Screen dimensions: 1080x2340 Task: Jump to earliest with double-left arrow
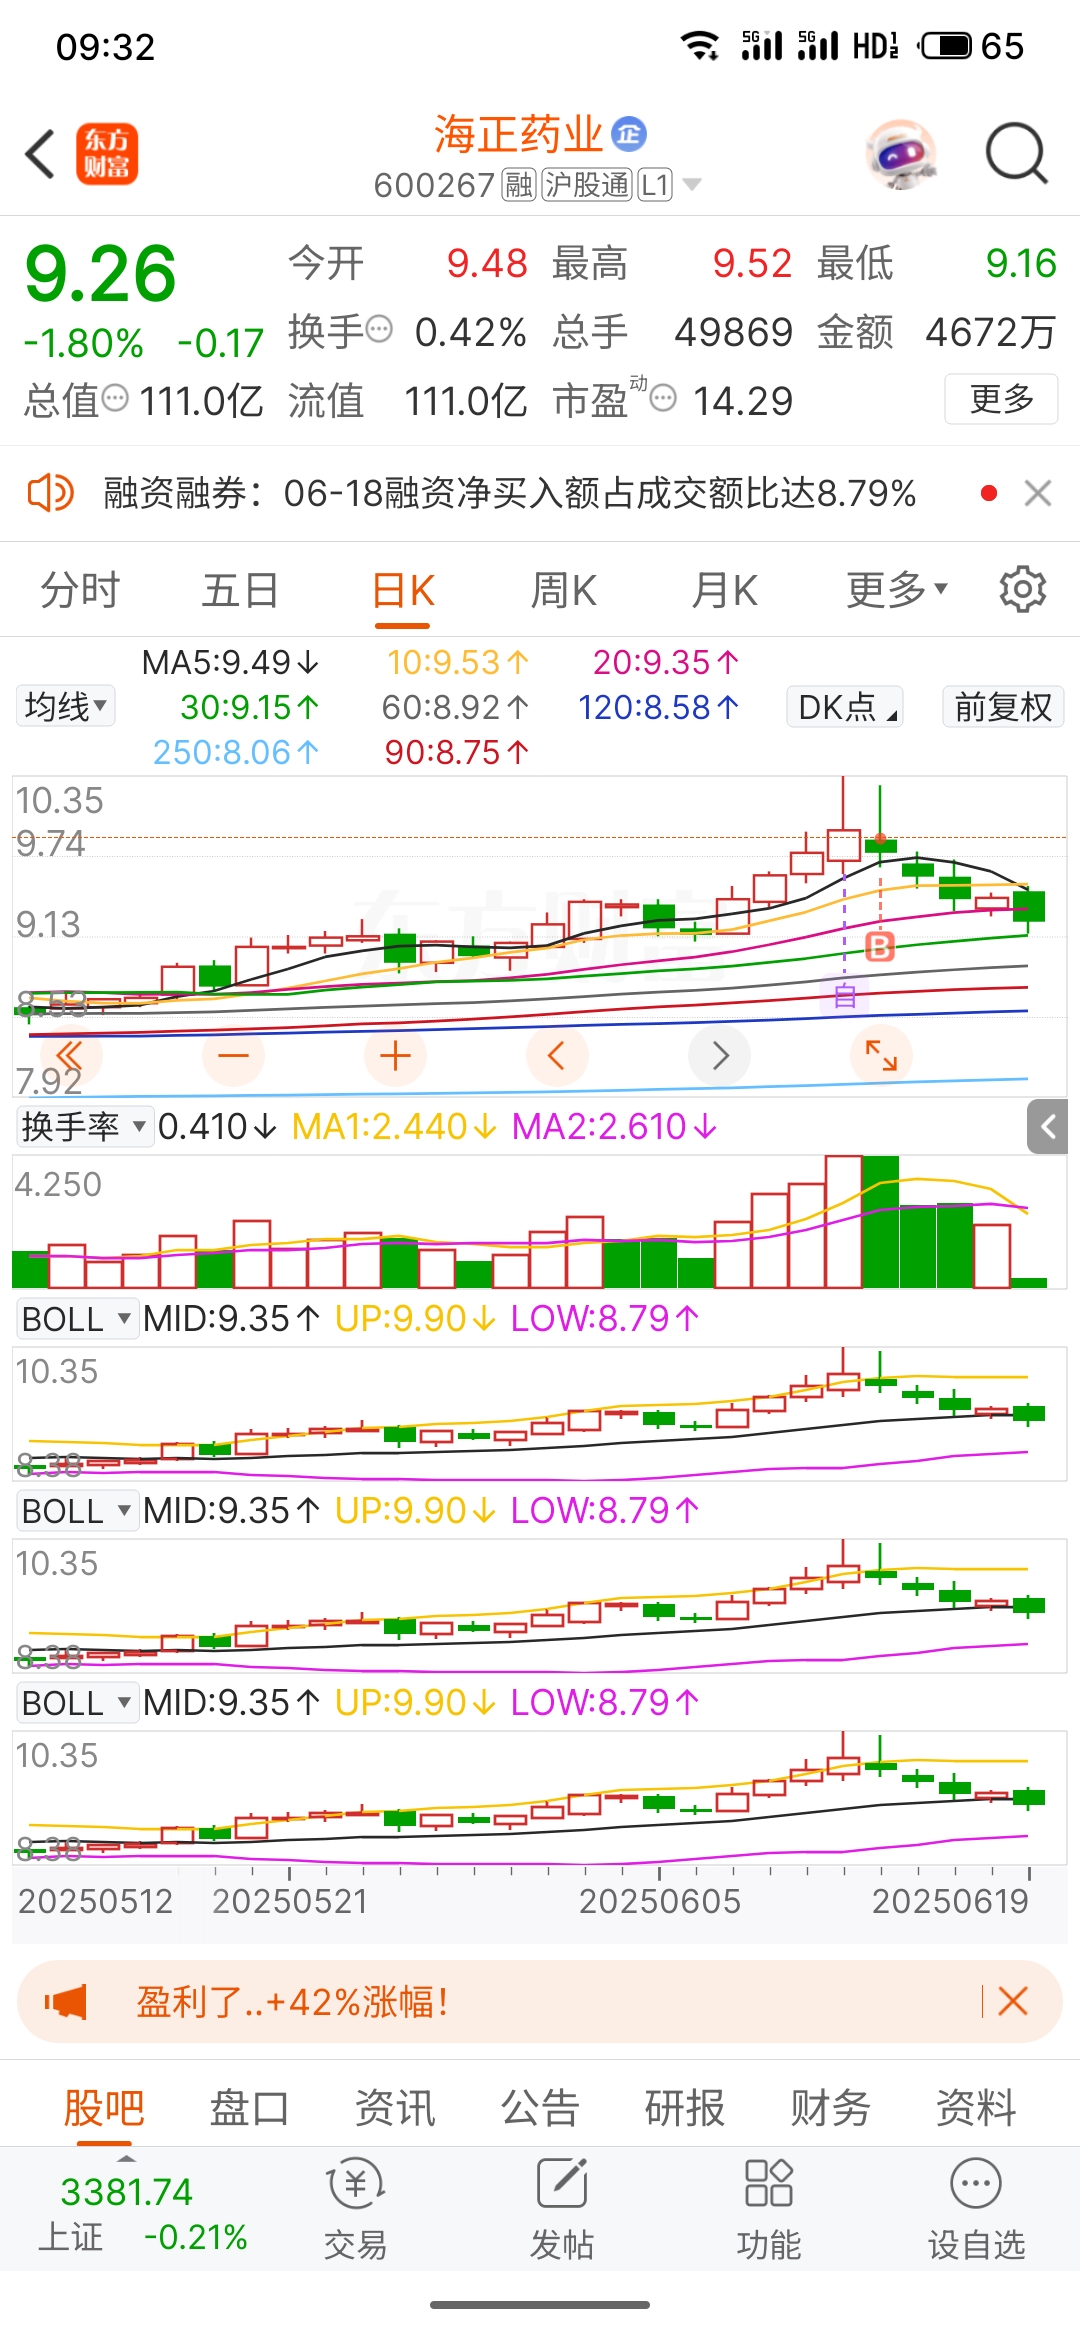[70, 1056]
